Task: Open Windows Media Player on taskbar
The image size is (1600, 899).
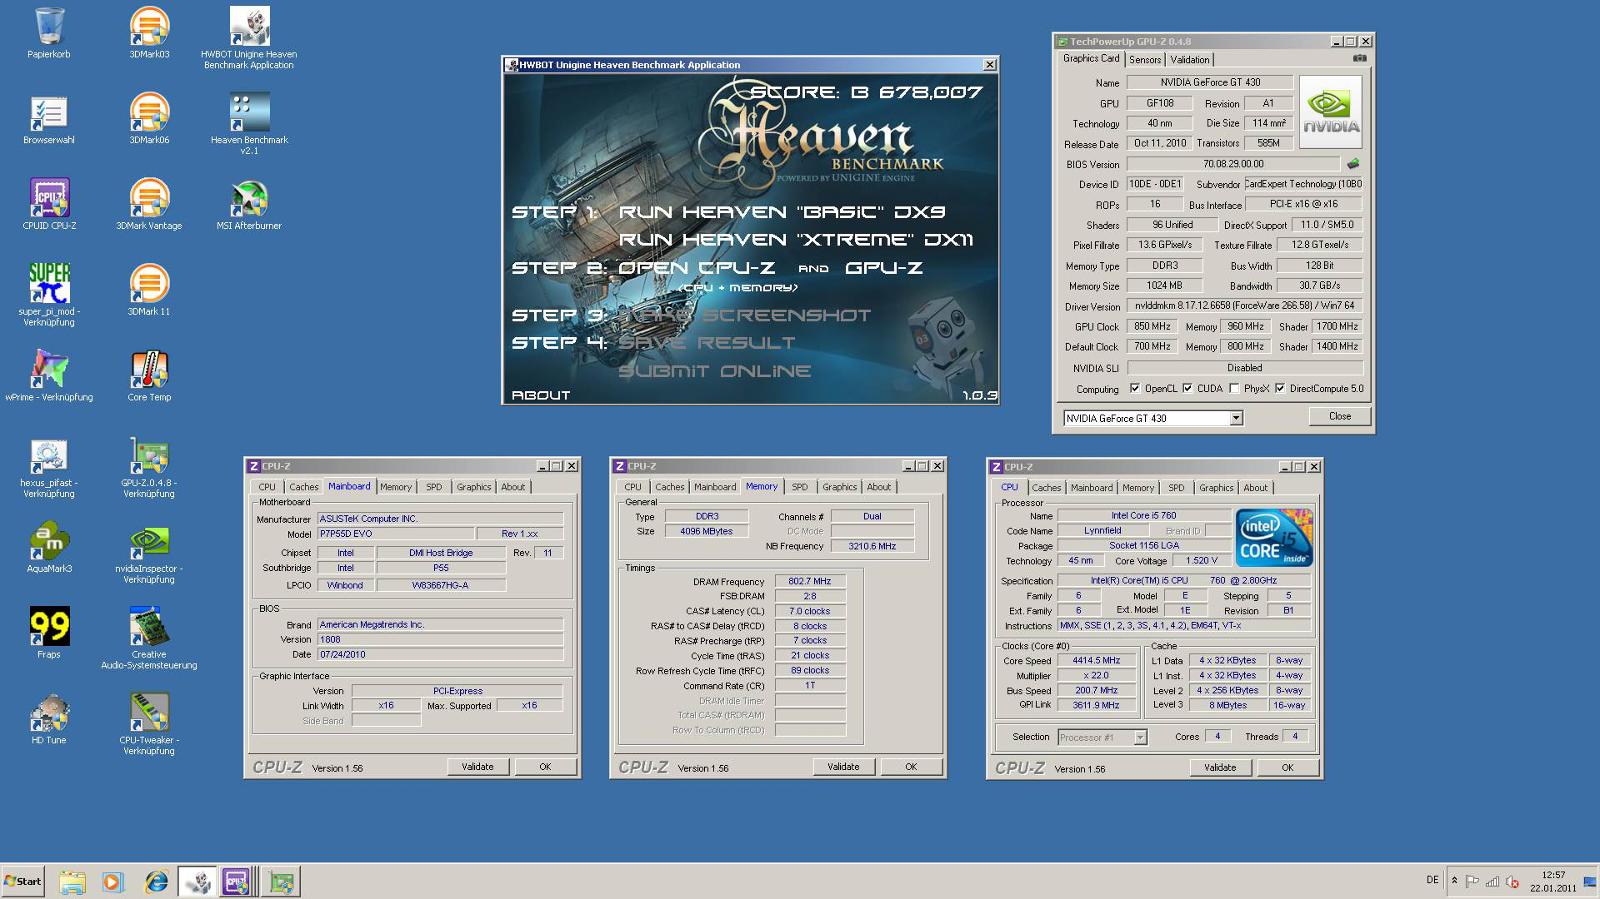Action: pos(113,882)
